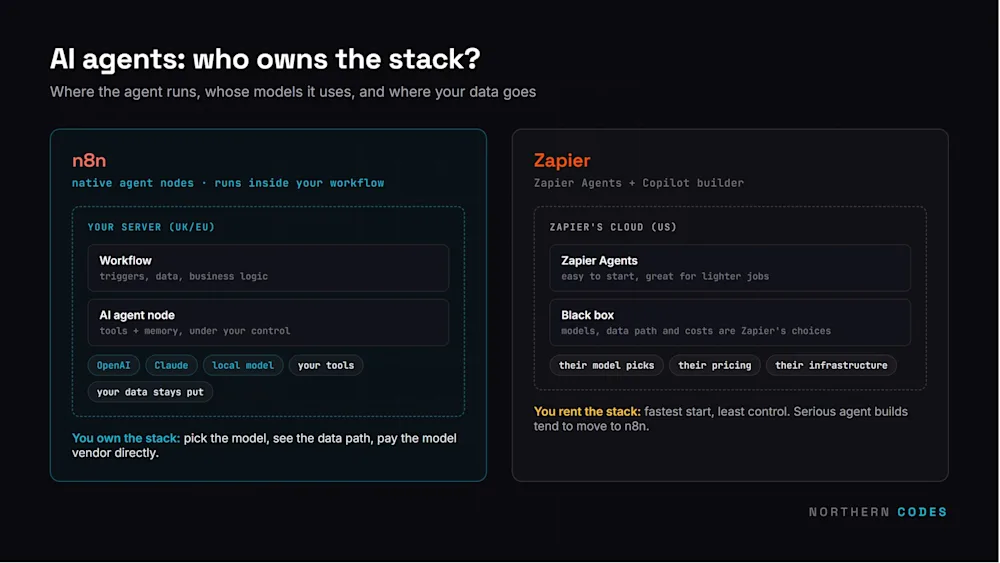
Task: Click 'Zapier Agents + Copilot builder' subtitle
Action: click(x=638, y=183)
